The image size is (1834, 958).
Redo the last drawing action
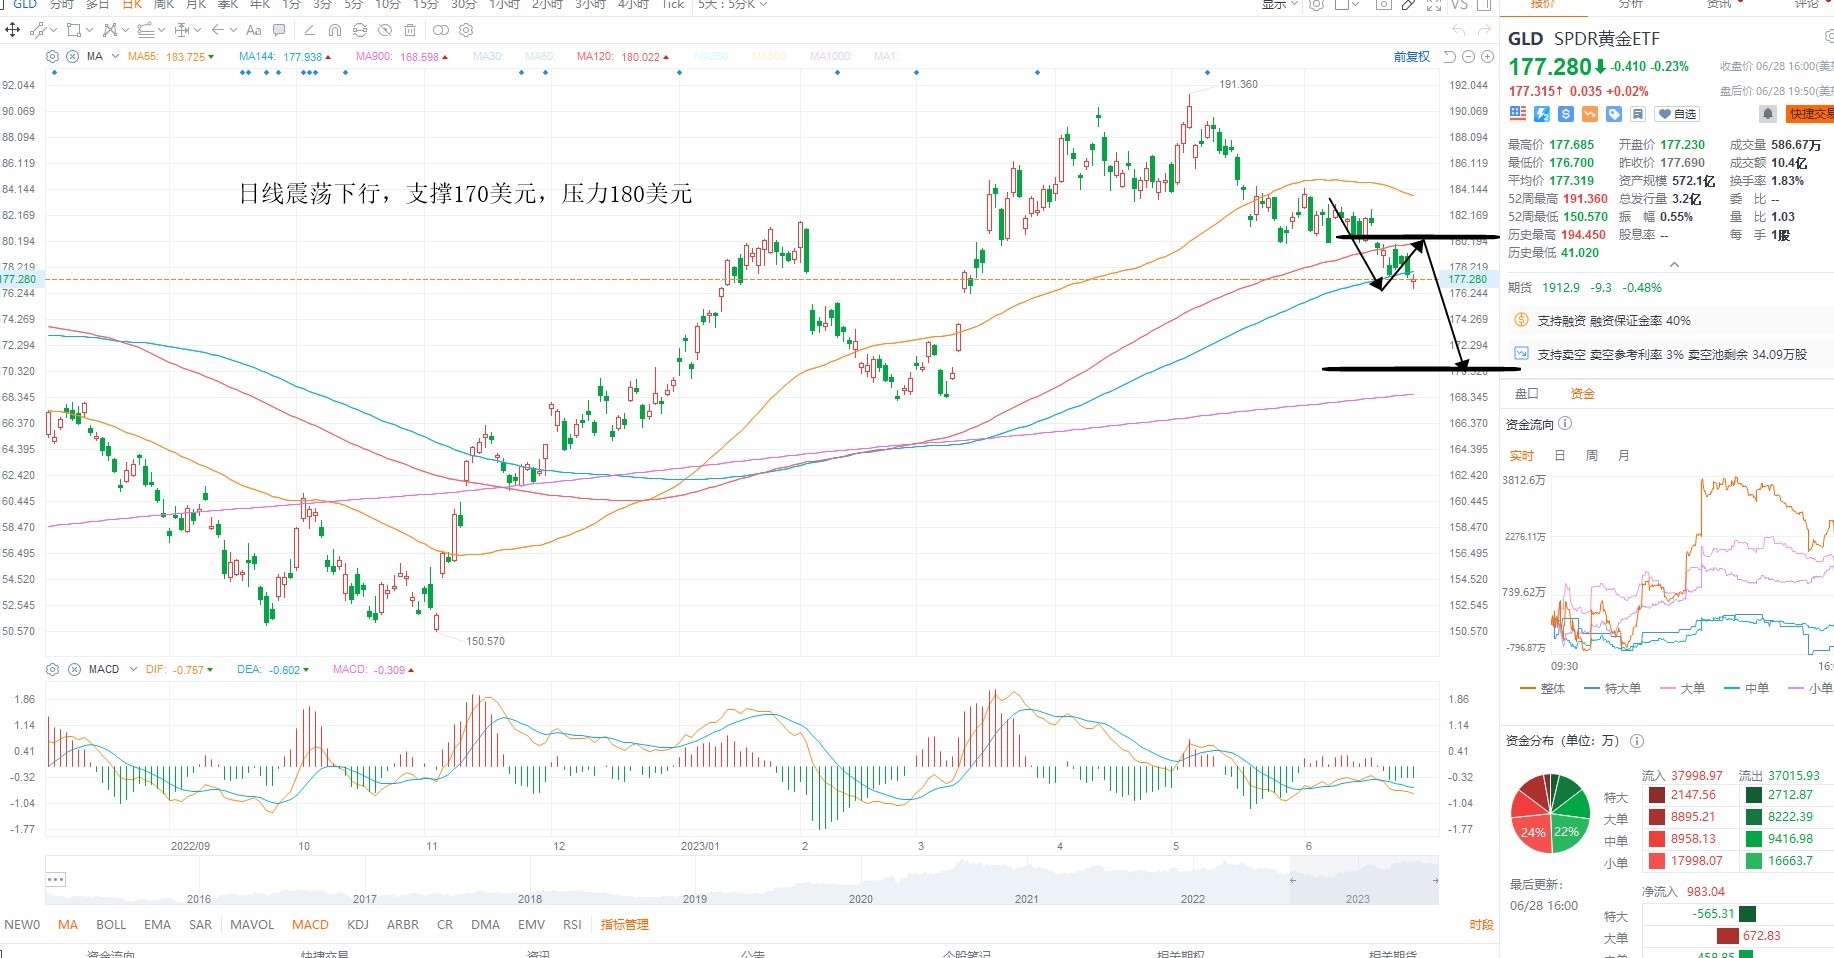(1484, 31)
